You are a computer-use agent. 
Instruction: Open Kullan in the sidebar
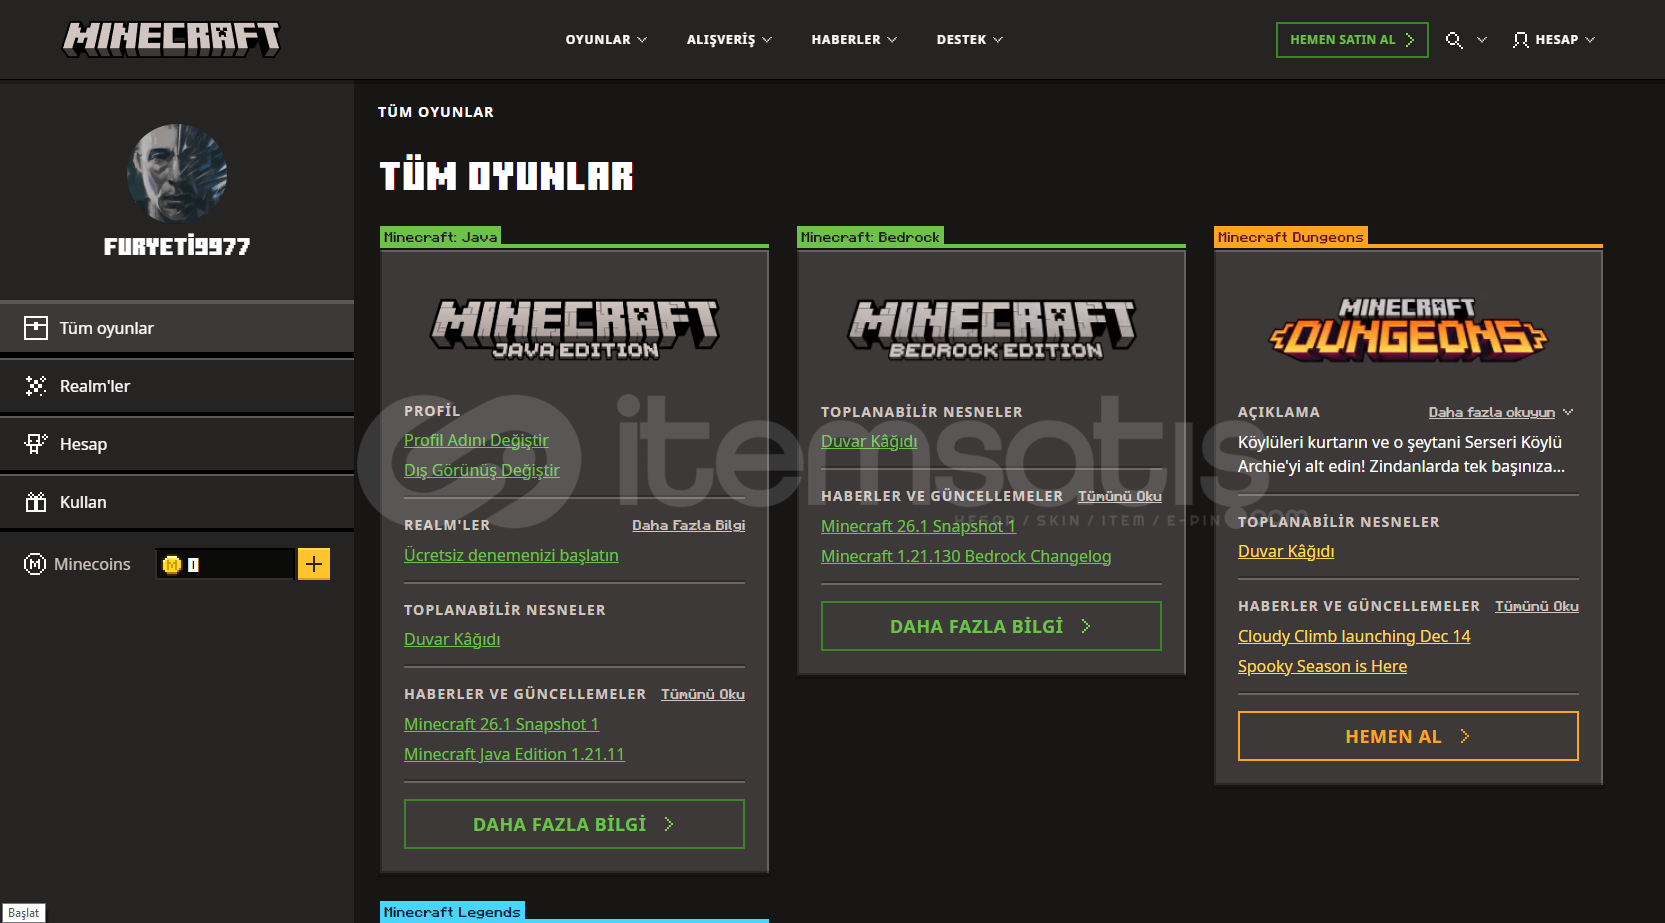coord(177,502)
